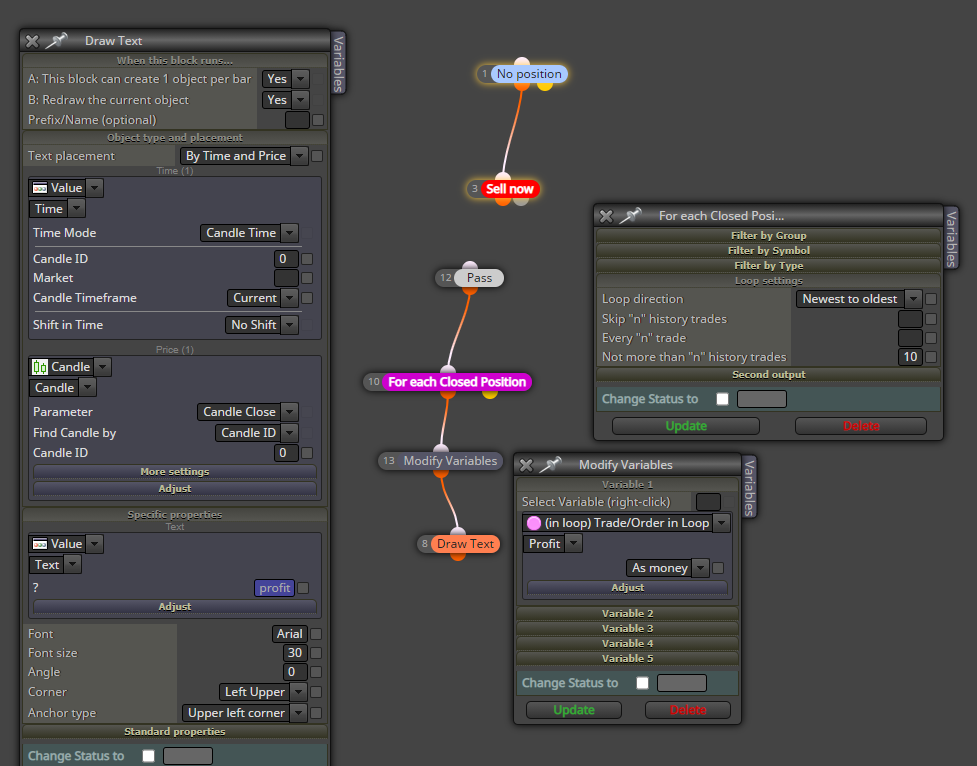Click the Candle icon in Price section
This screenshot has width=977, height=766.
coord(40,367)
